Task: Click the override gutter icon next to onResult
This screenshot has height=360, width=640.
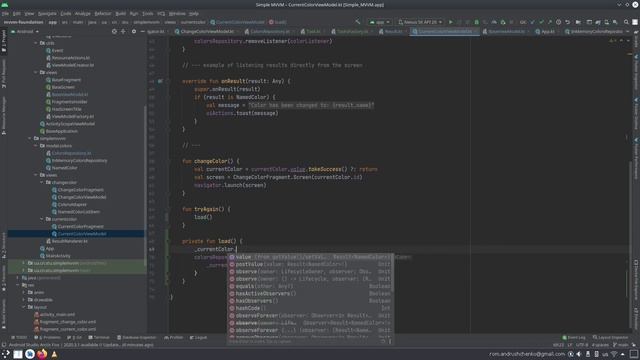Action: (x=160, y=81)
